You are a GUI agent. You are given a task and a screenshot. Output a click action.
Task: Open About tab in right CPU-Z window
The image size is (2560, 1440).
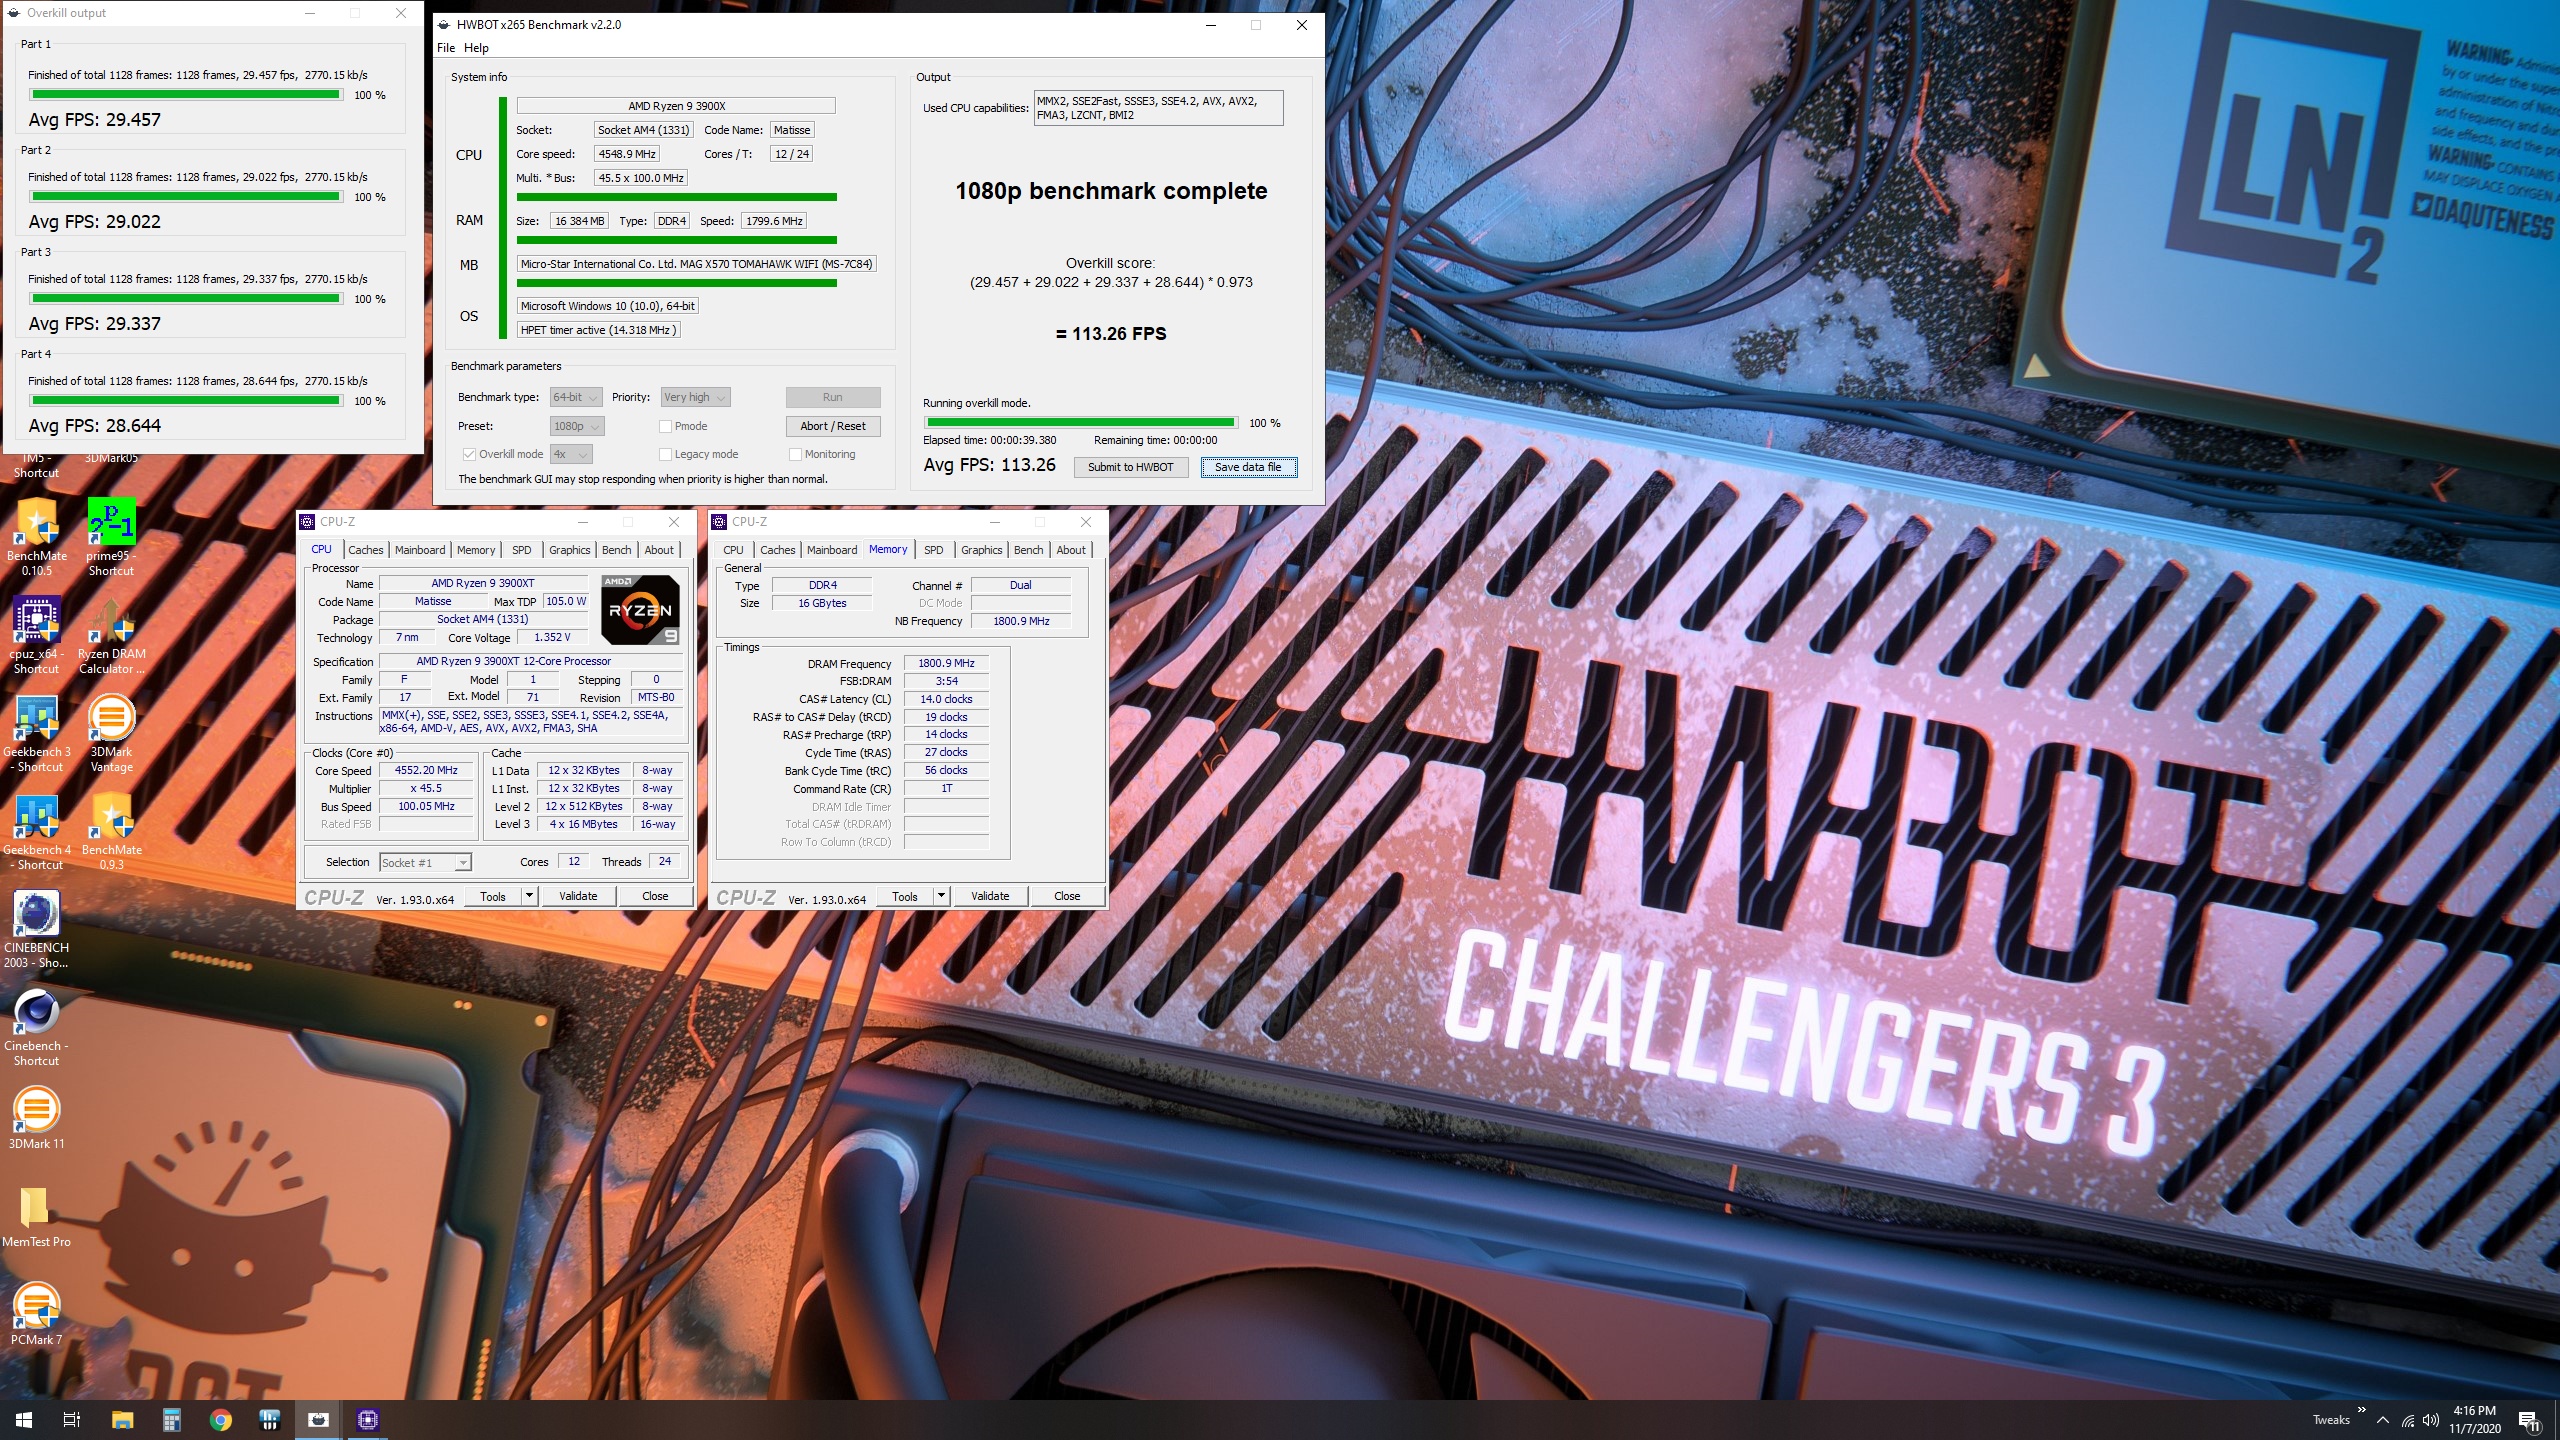click(x=1071, y=550)
